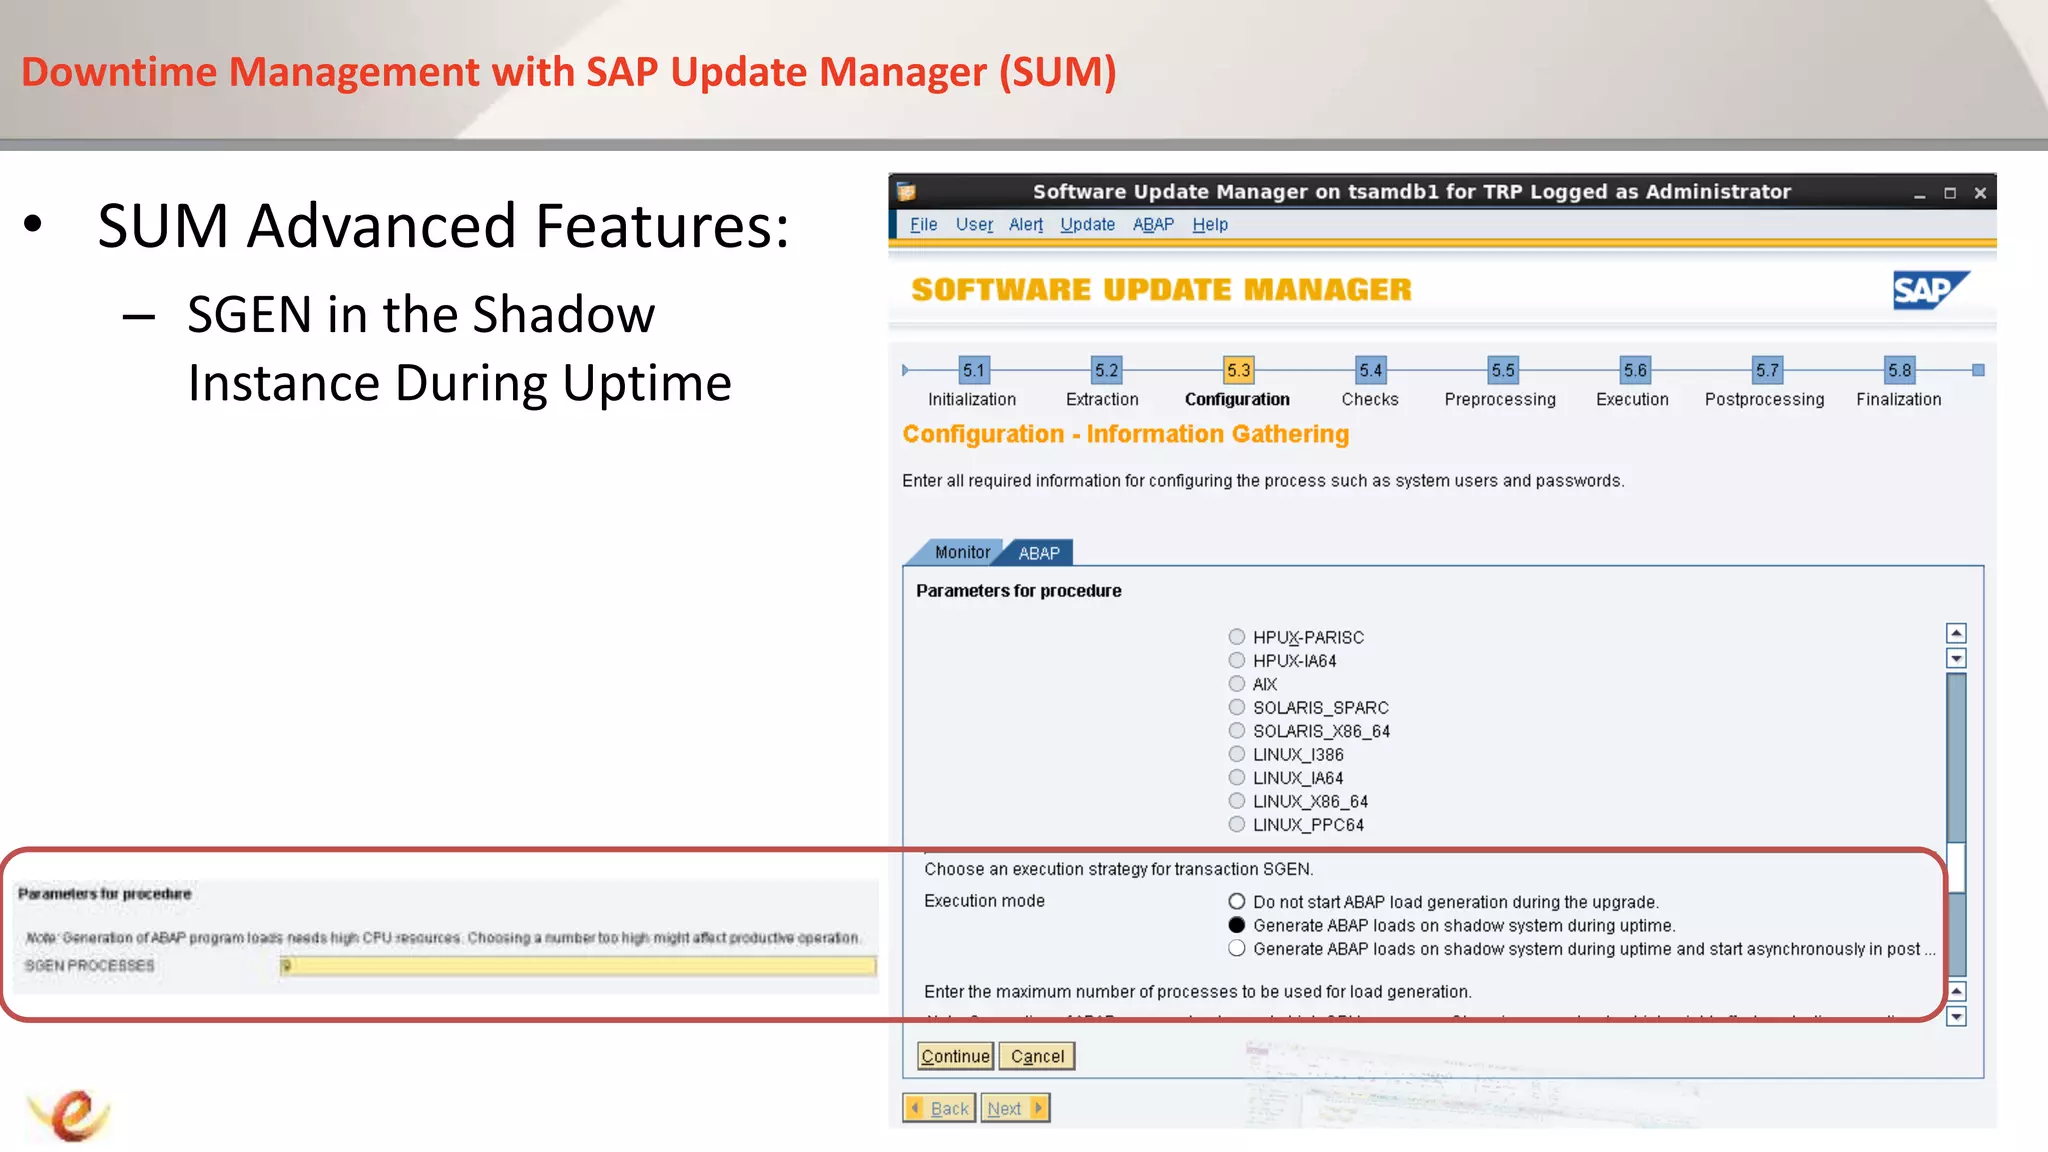Click the top scroll up arrow
Screen dimensions: 2048x1152
pyautogui.click(x=1957, y=633)
